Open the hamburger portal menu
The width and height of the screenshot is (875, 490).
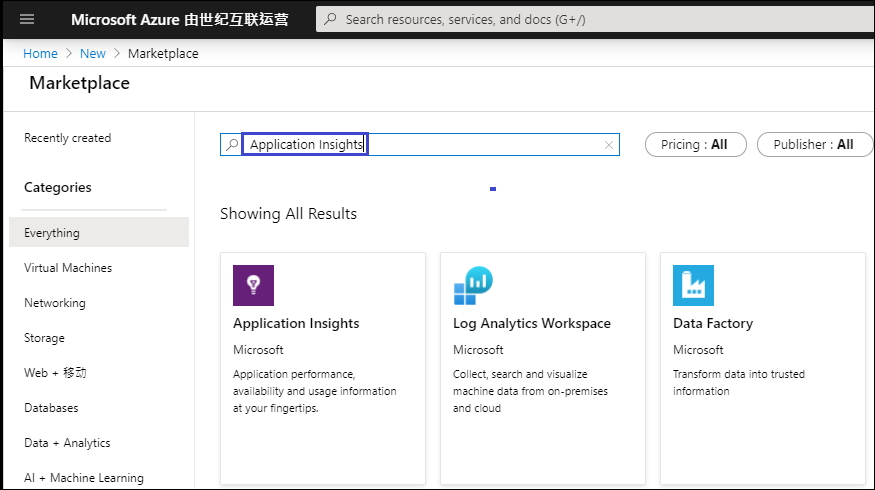[27, 19]
